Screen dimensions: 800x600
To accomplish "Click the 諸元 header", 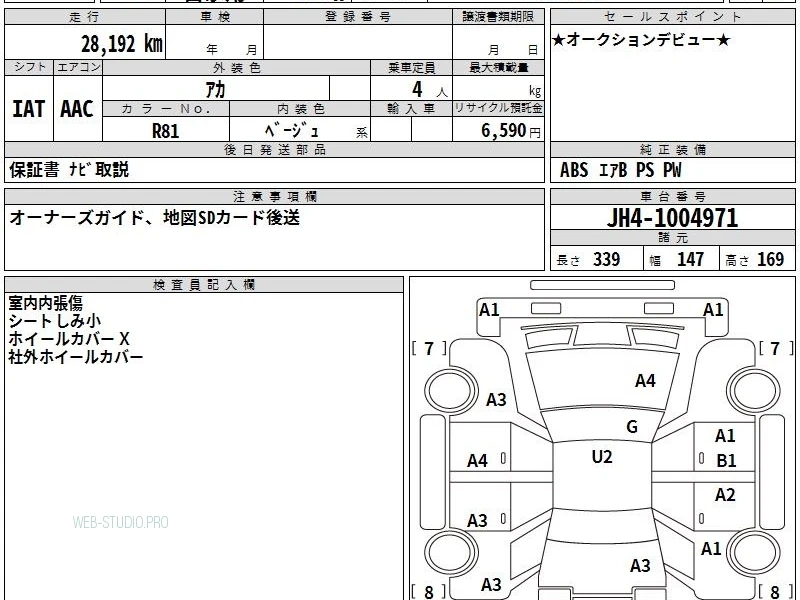I will click(x=672, y=238).
